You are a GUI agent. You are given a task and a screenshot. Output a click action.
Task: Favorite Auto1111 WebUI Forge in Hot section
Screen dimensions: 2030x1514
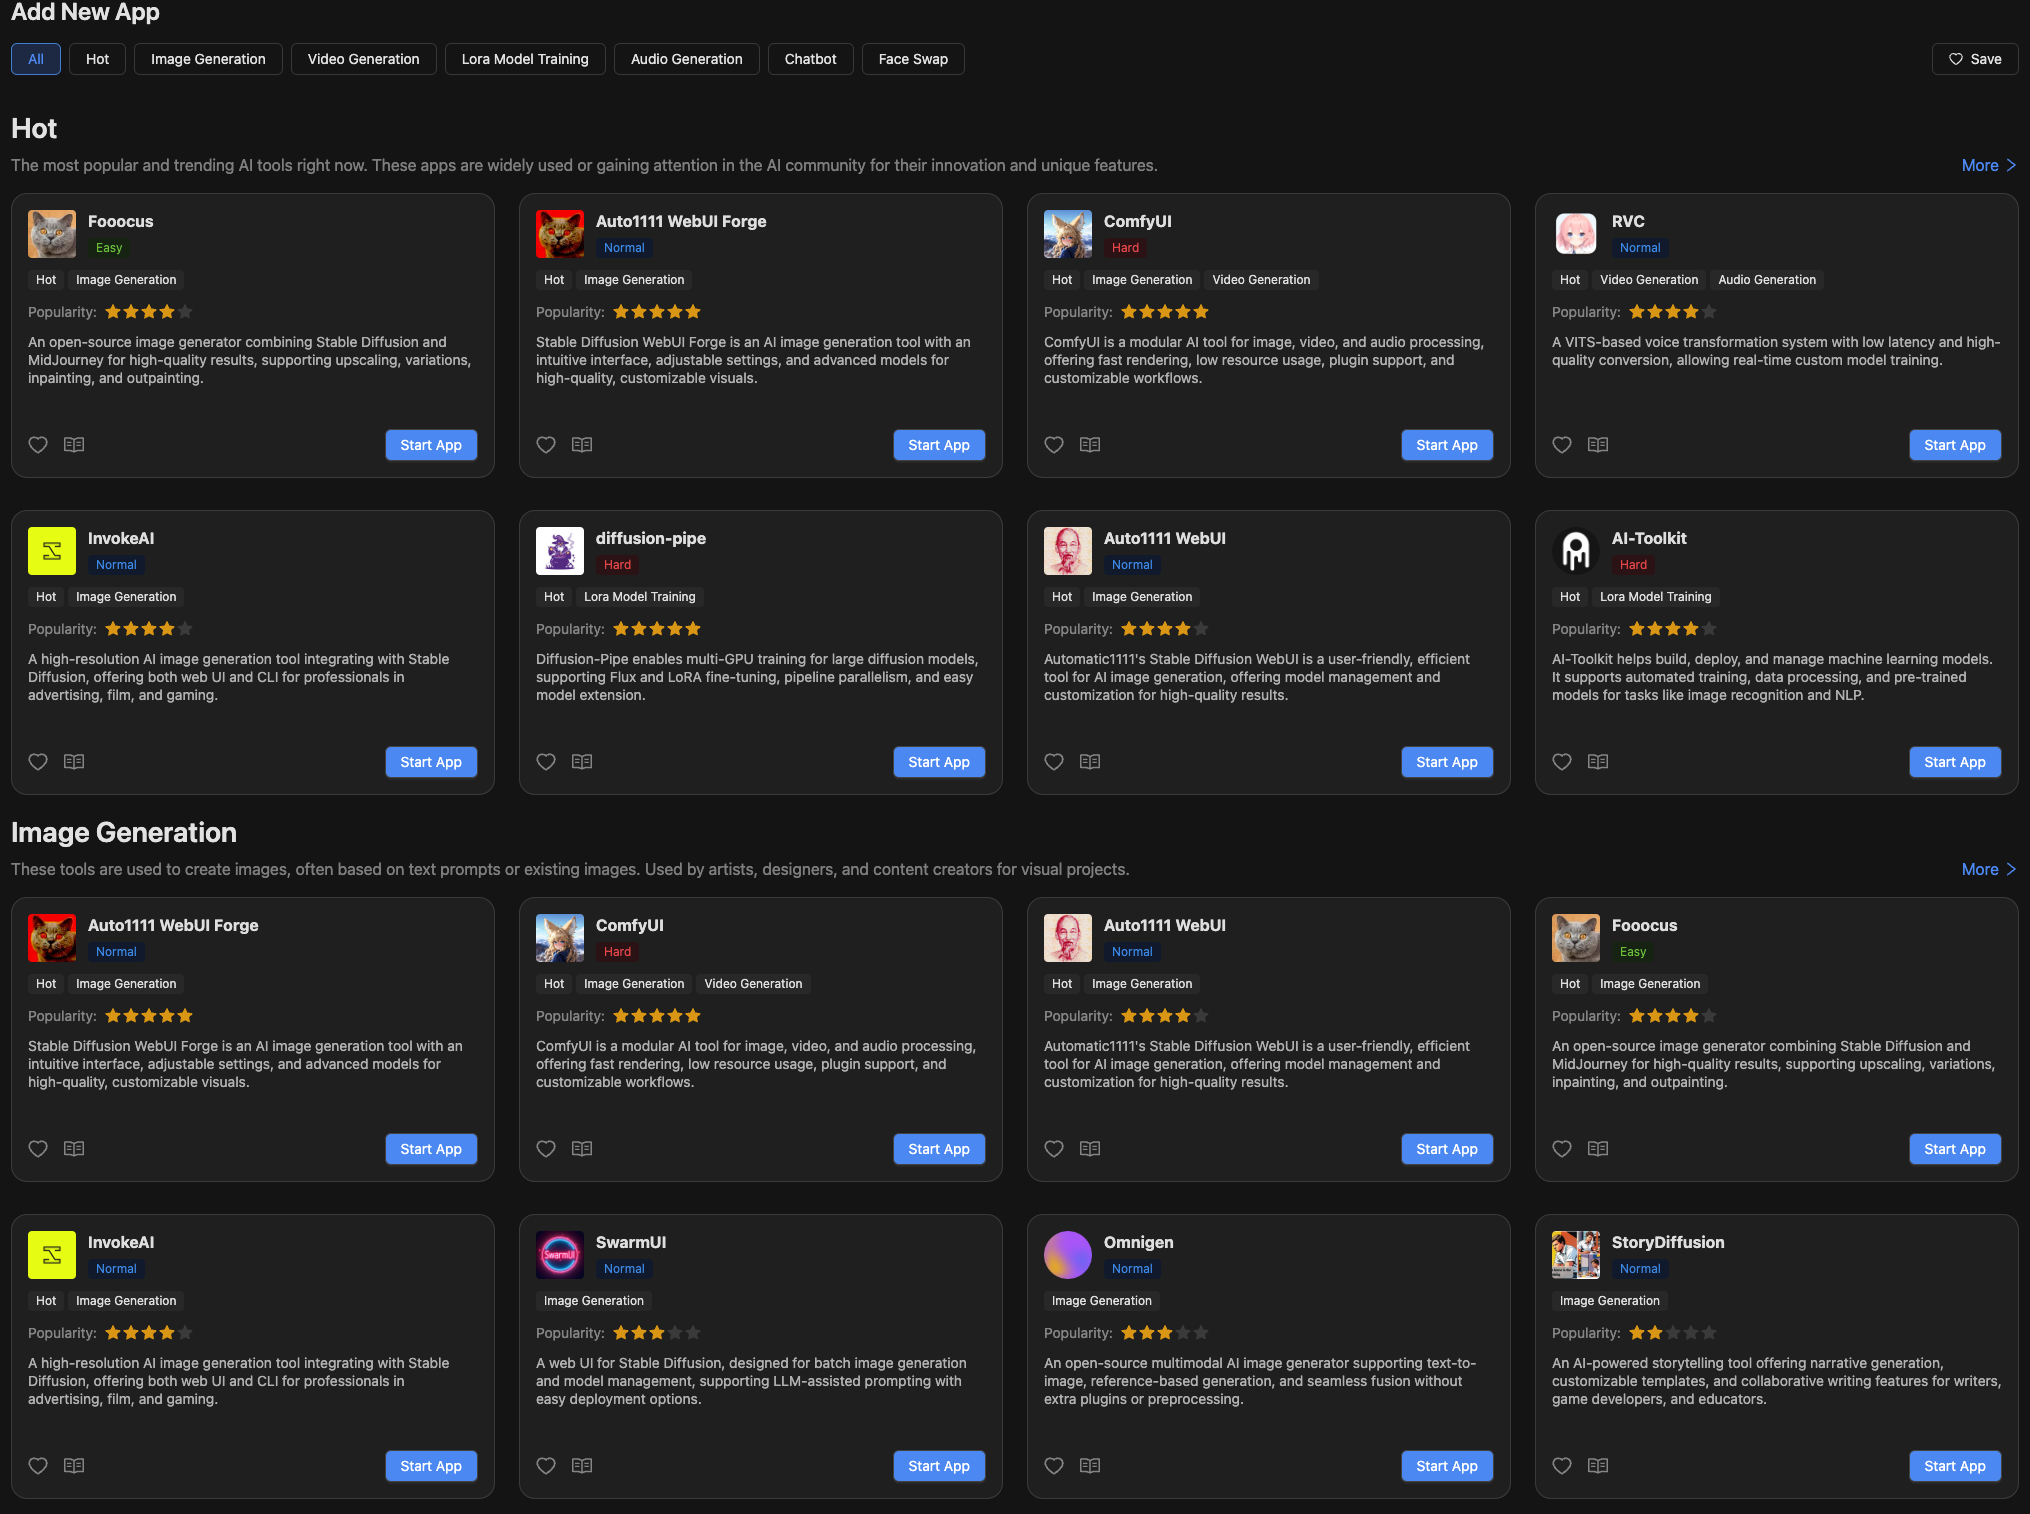(546, 445)
